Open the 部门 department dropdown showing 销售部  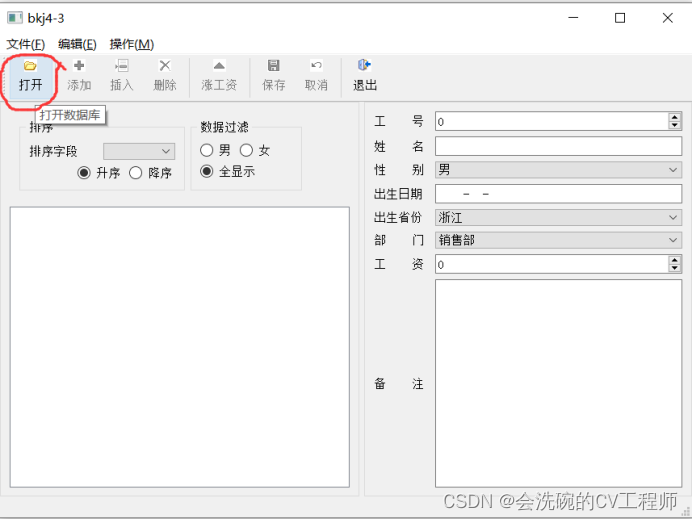coord(559,240)
